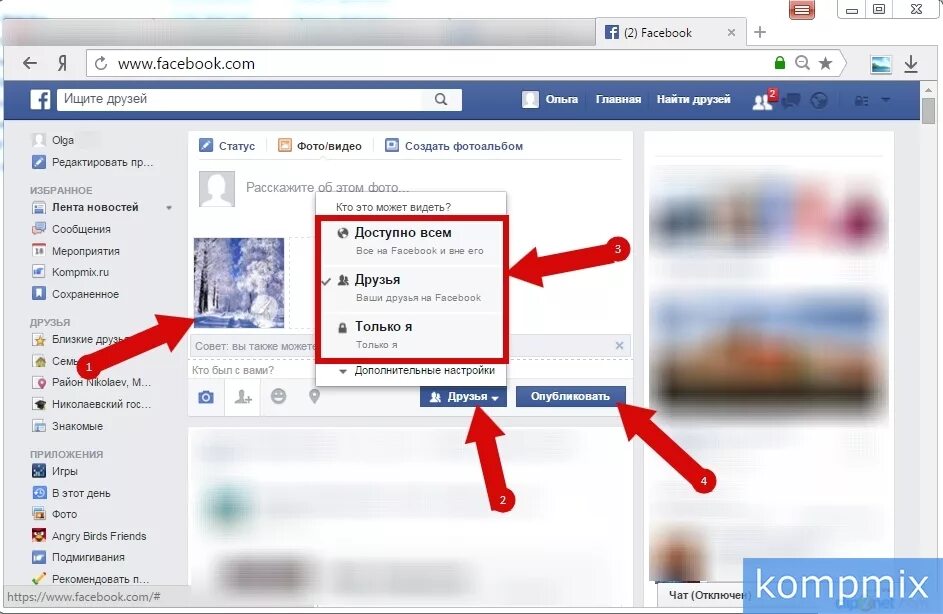Open 'В этот день' in sidebar
This screenshot has height=614, width=943.
coord(71,493)
